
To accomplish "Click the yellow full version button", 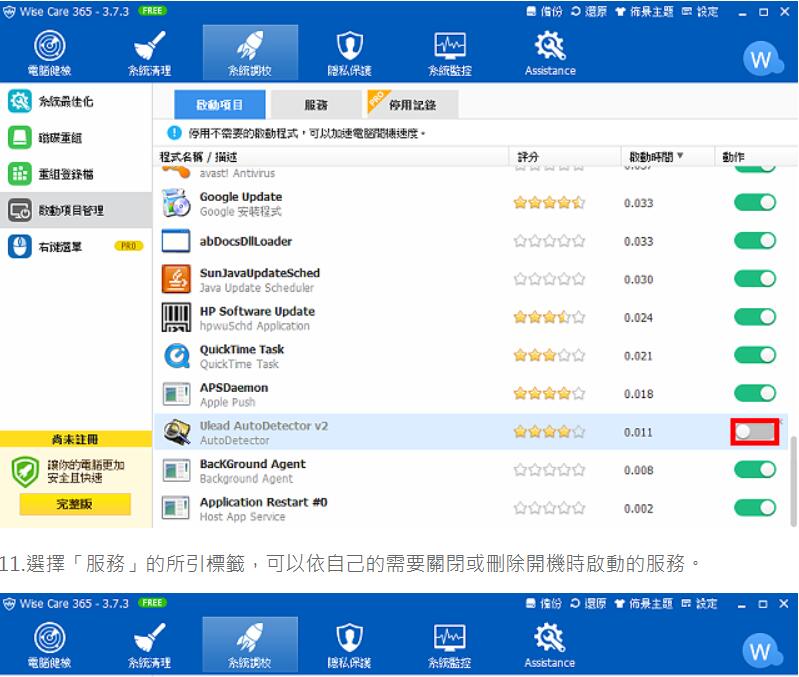I will (x=75, y=504).
